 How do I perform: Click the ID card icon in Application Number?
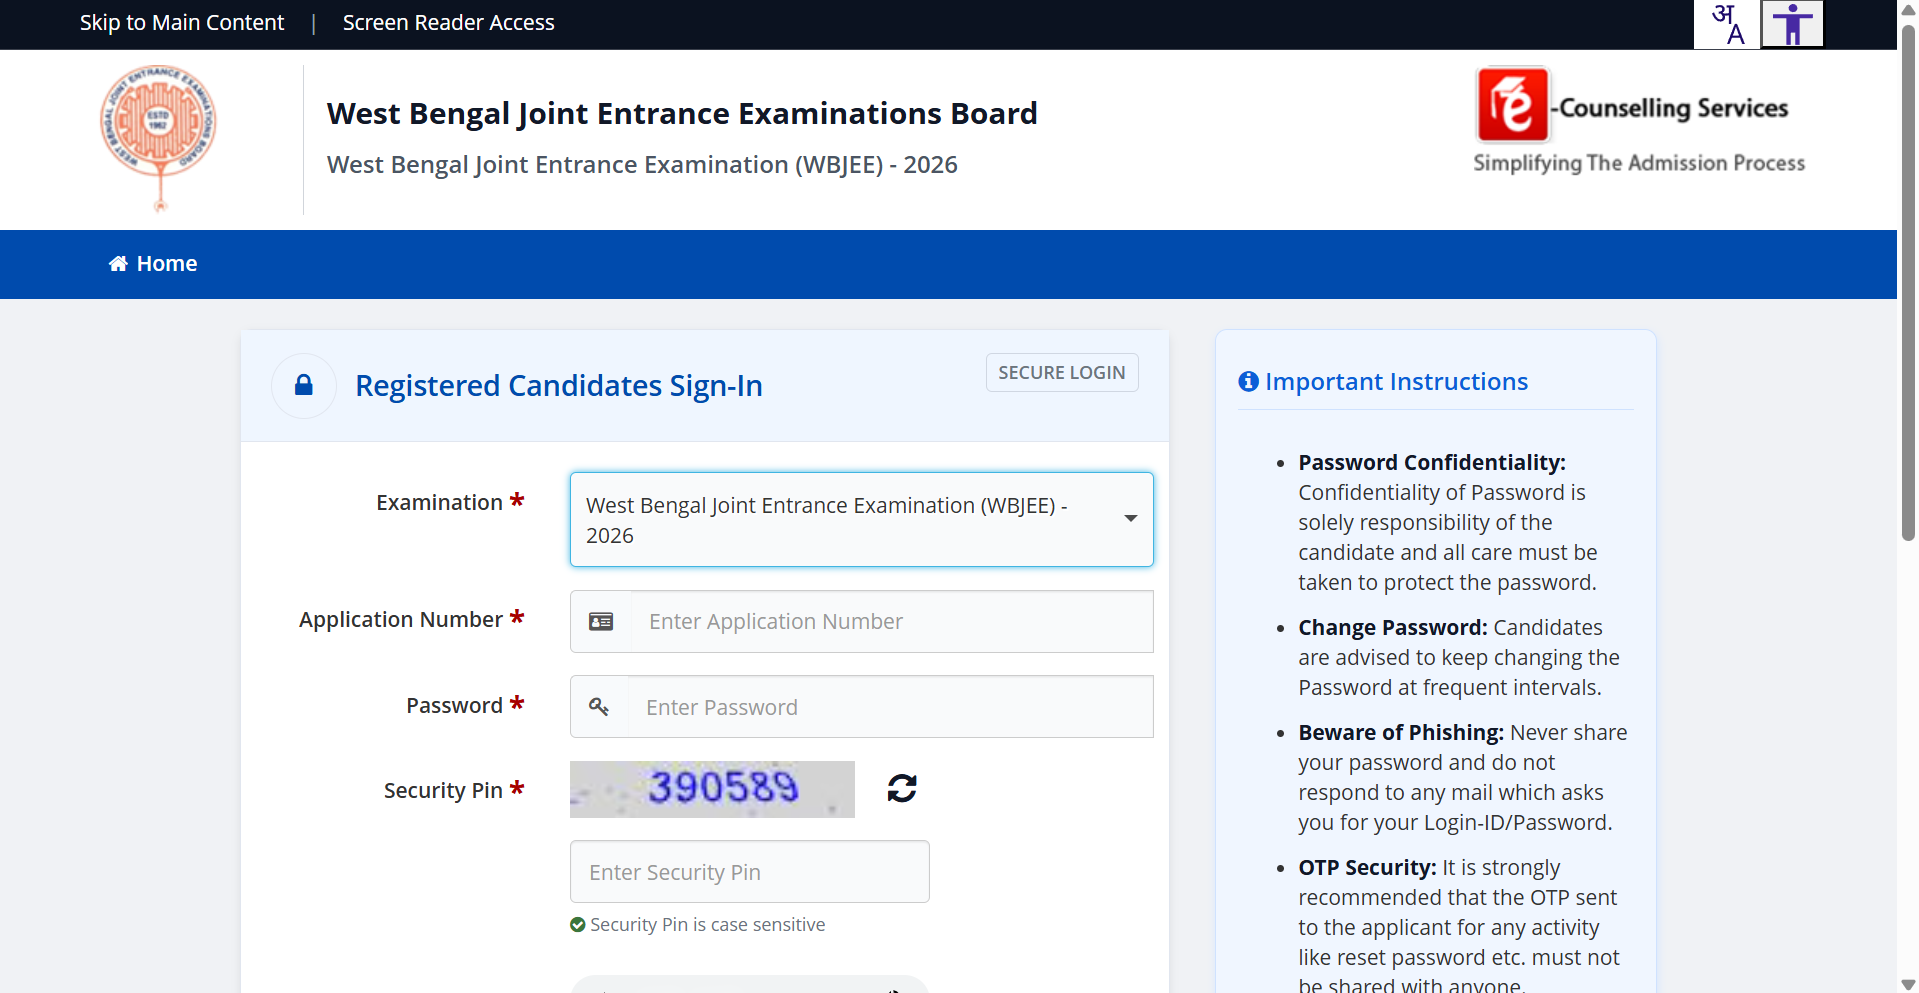click(601, 622)
